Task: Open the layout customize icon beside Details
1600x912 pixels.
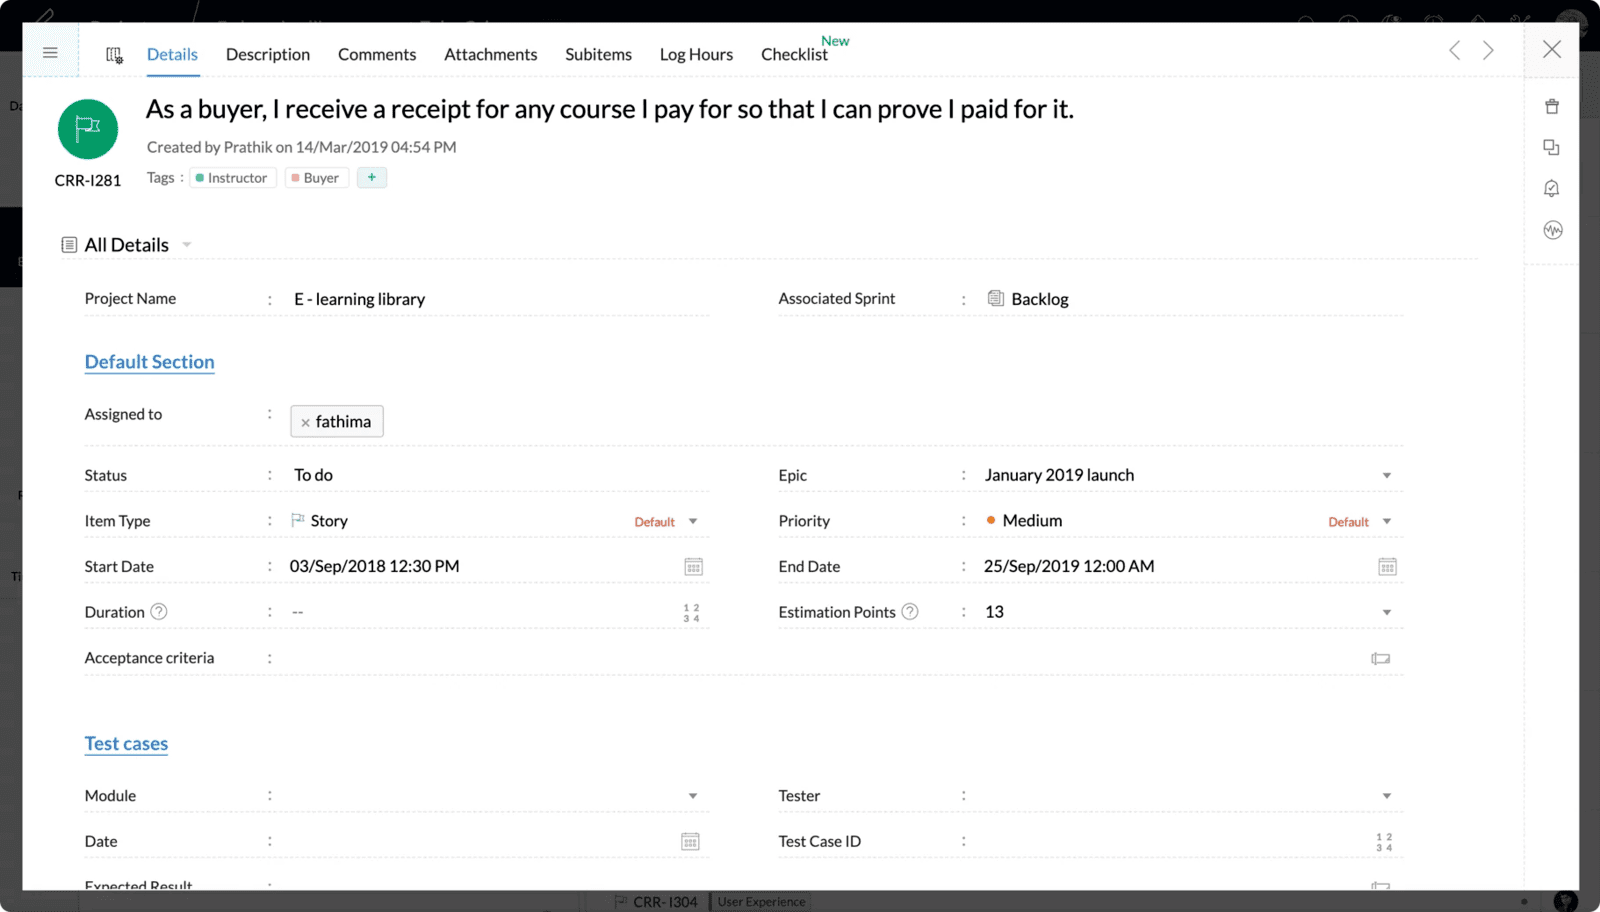Action: pos(114,55)
